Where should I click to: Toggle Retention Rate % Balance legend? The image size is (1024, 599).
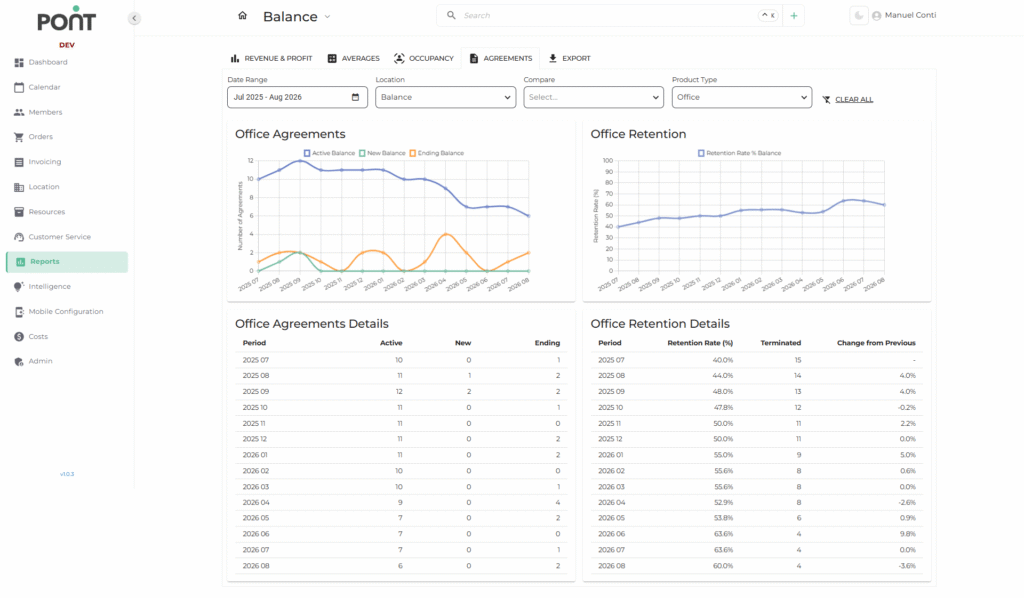click(738, 153)
